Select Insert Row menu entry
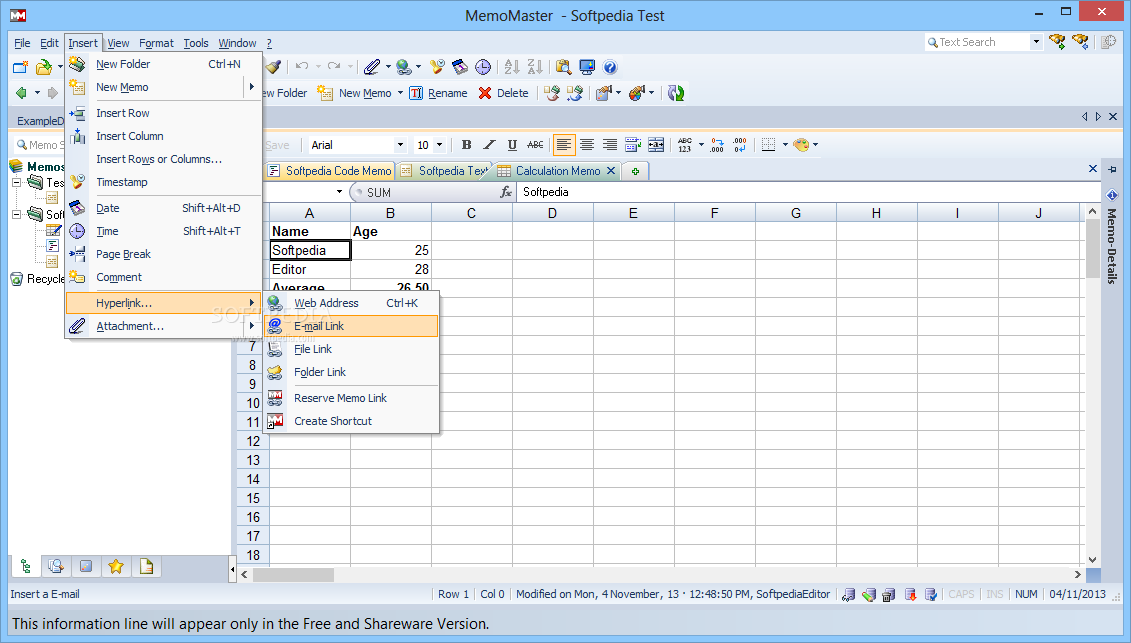1131x643 pixels. pyautogui.click(x=164, y=113)
